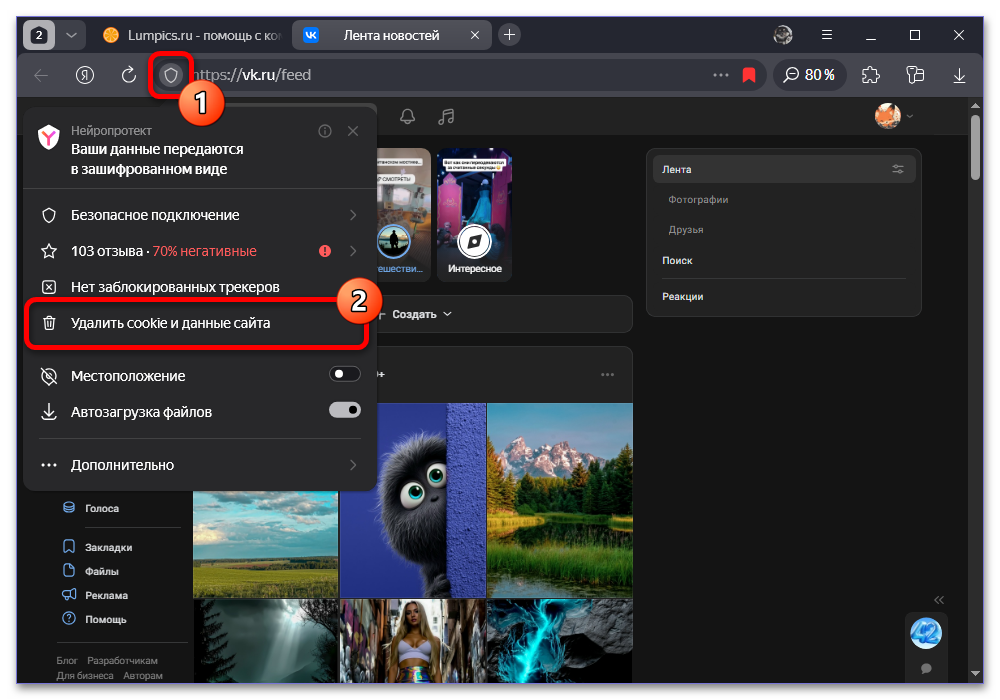
Task: Open zoom control showing 80 %
Action: 809,75
